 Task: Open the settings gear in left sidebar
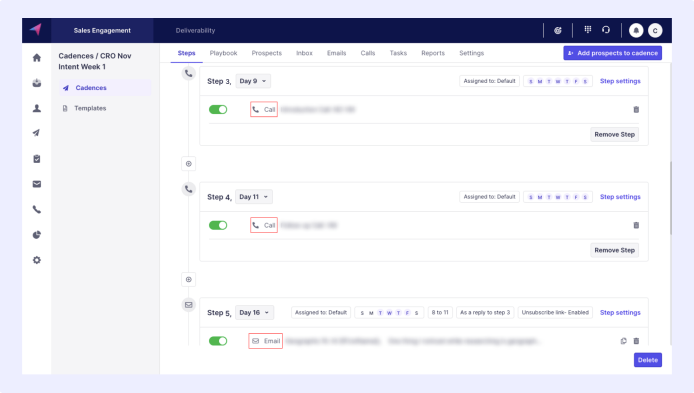(37, 260)
